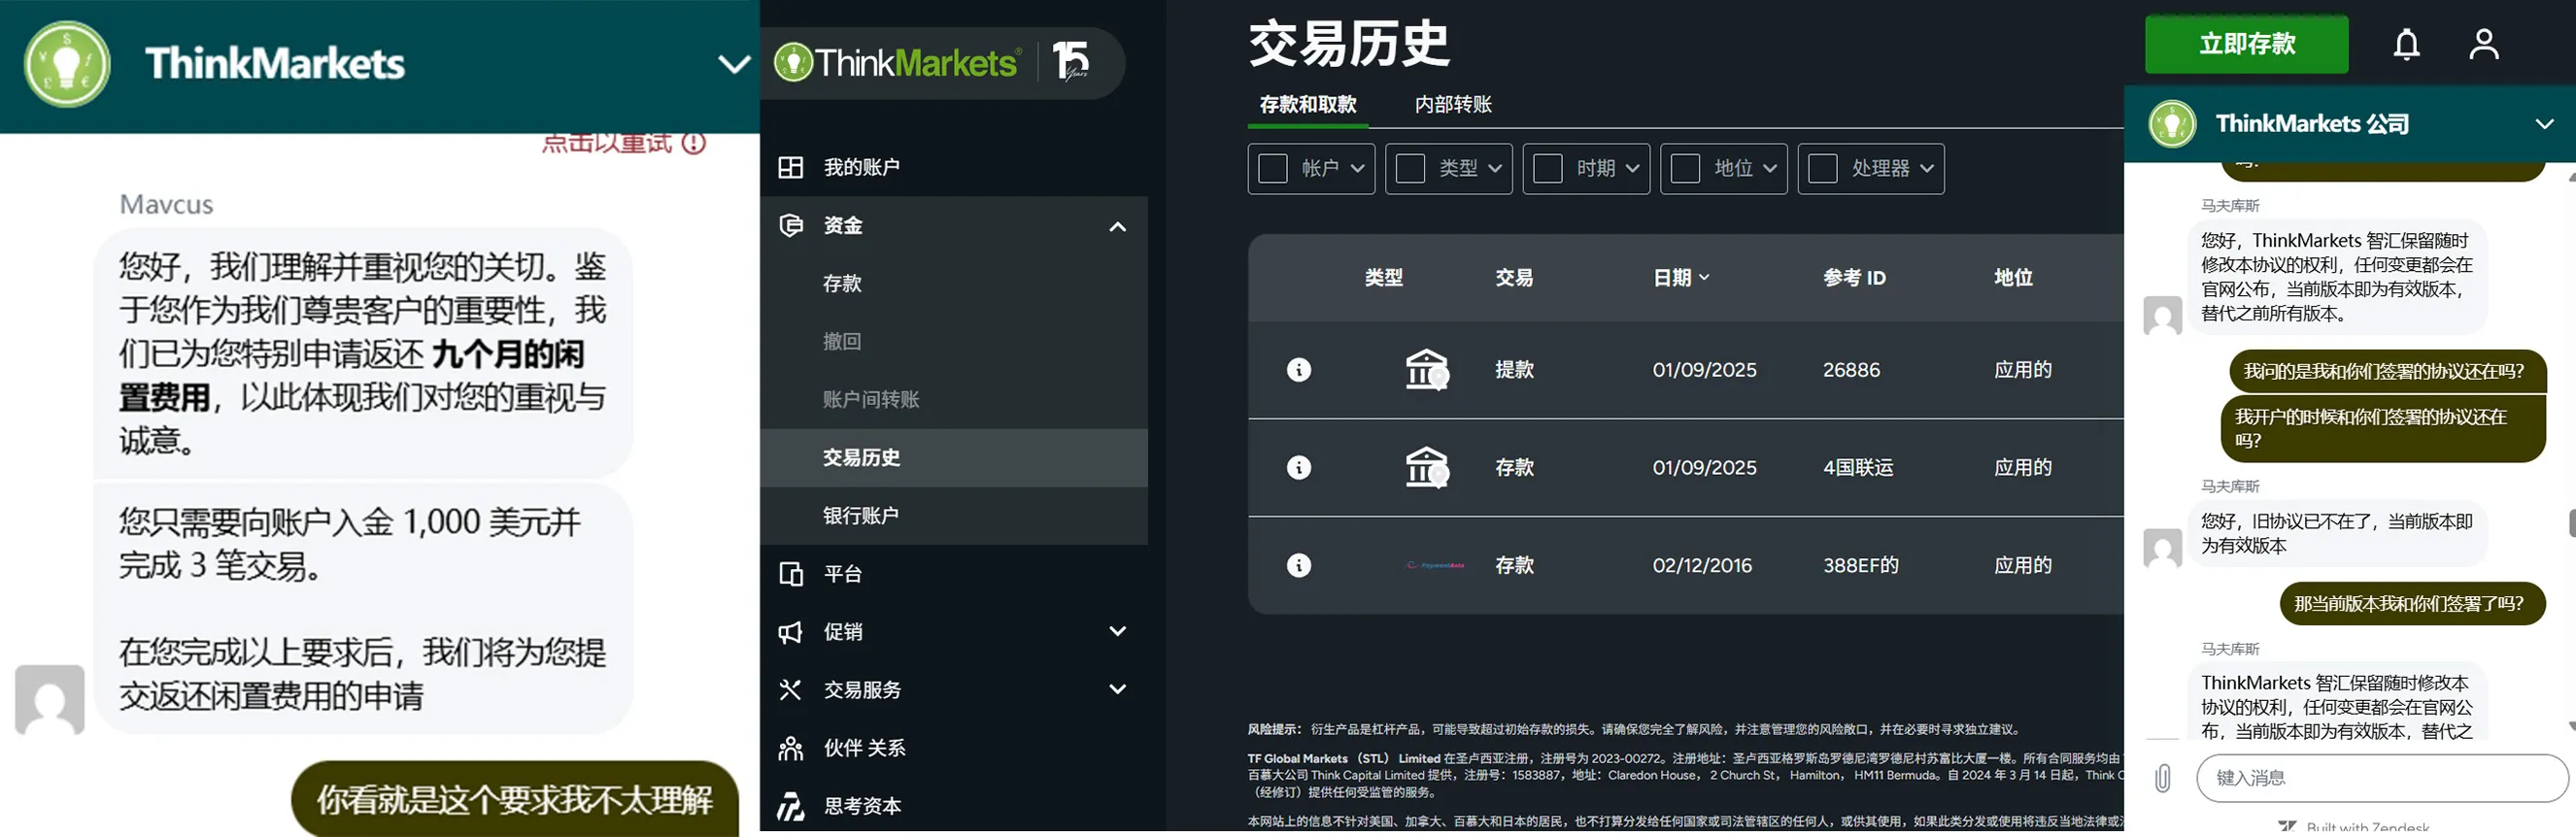Viewport: 2576px width, 837px height.
Task: Click reference ID 26886 cell
Action: point(1851,370)
